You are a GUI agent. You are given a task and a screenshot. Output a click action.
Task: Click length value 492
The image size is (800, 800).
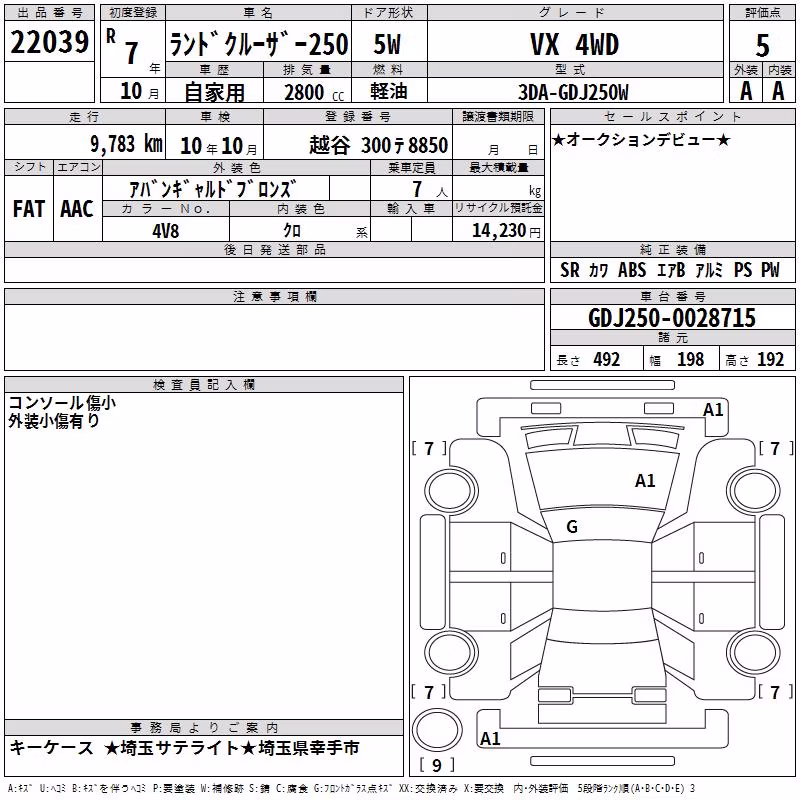607,360
